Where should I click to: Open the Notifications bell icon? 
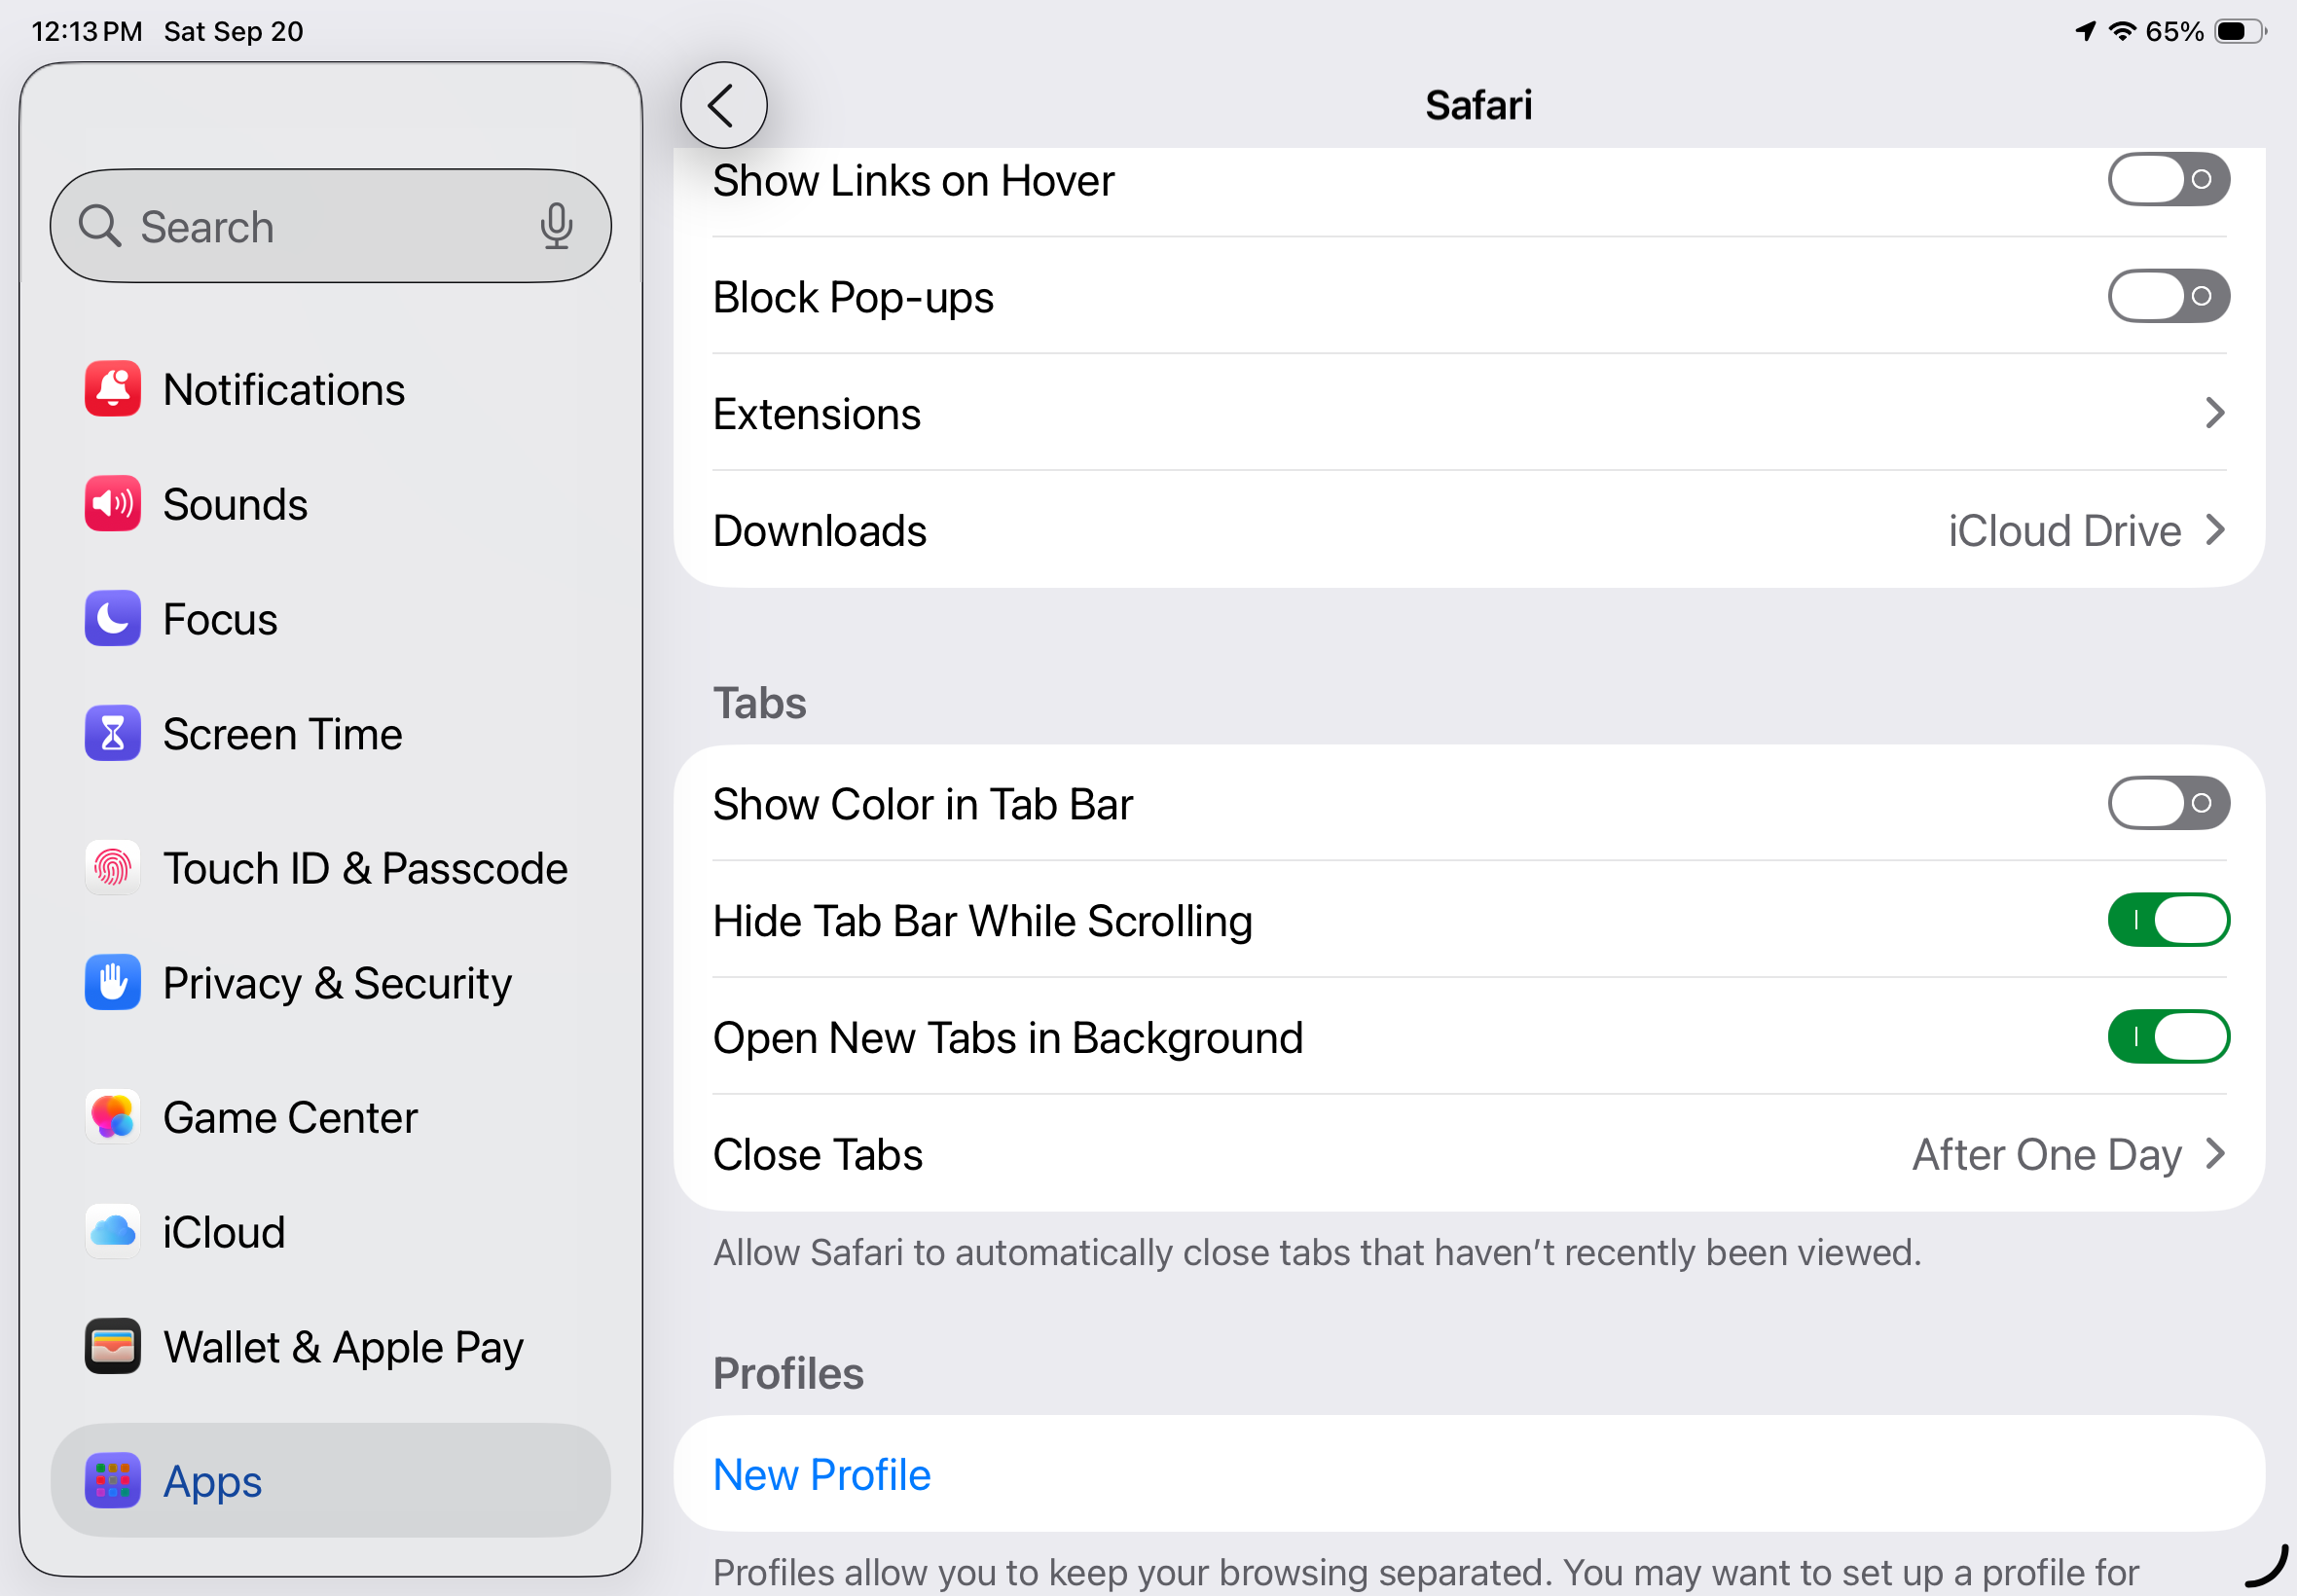(x=112, y=389)
